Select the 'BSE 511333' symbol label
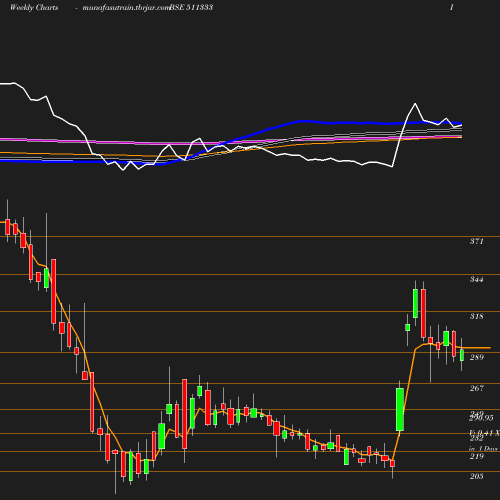 191,7
